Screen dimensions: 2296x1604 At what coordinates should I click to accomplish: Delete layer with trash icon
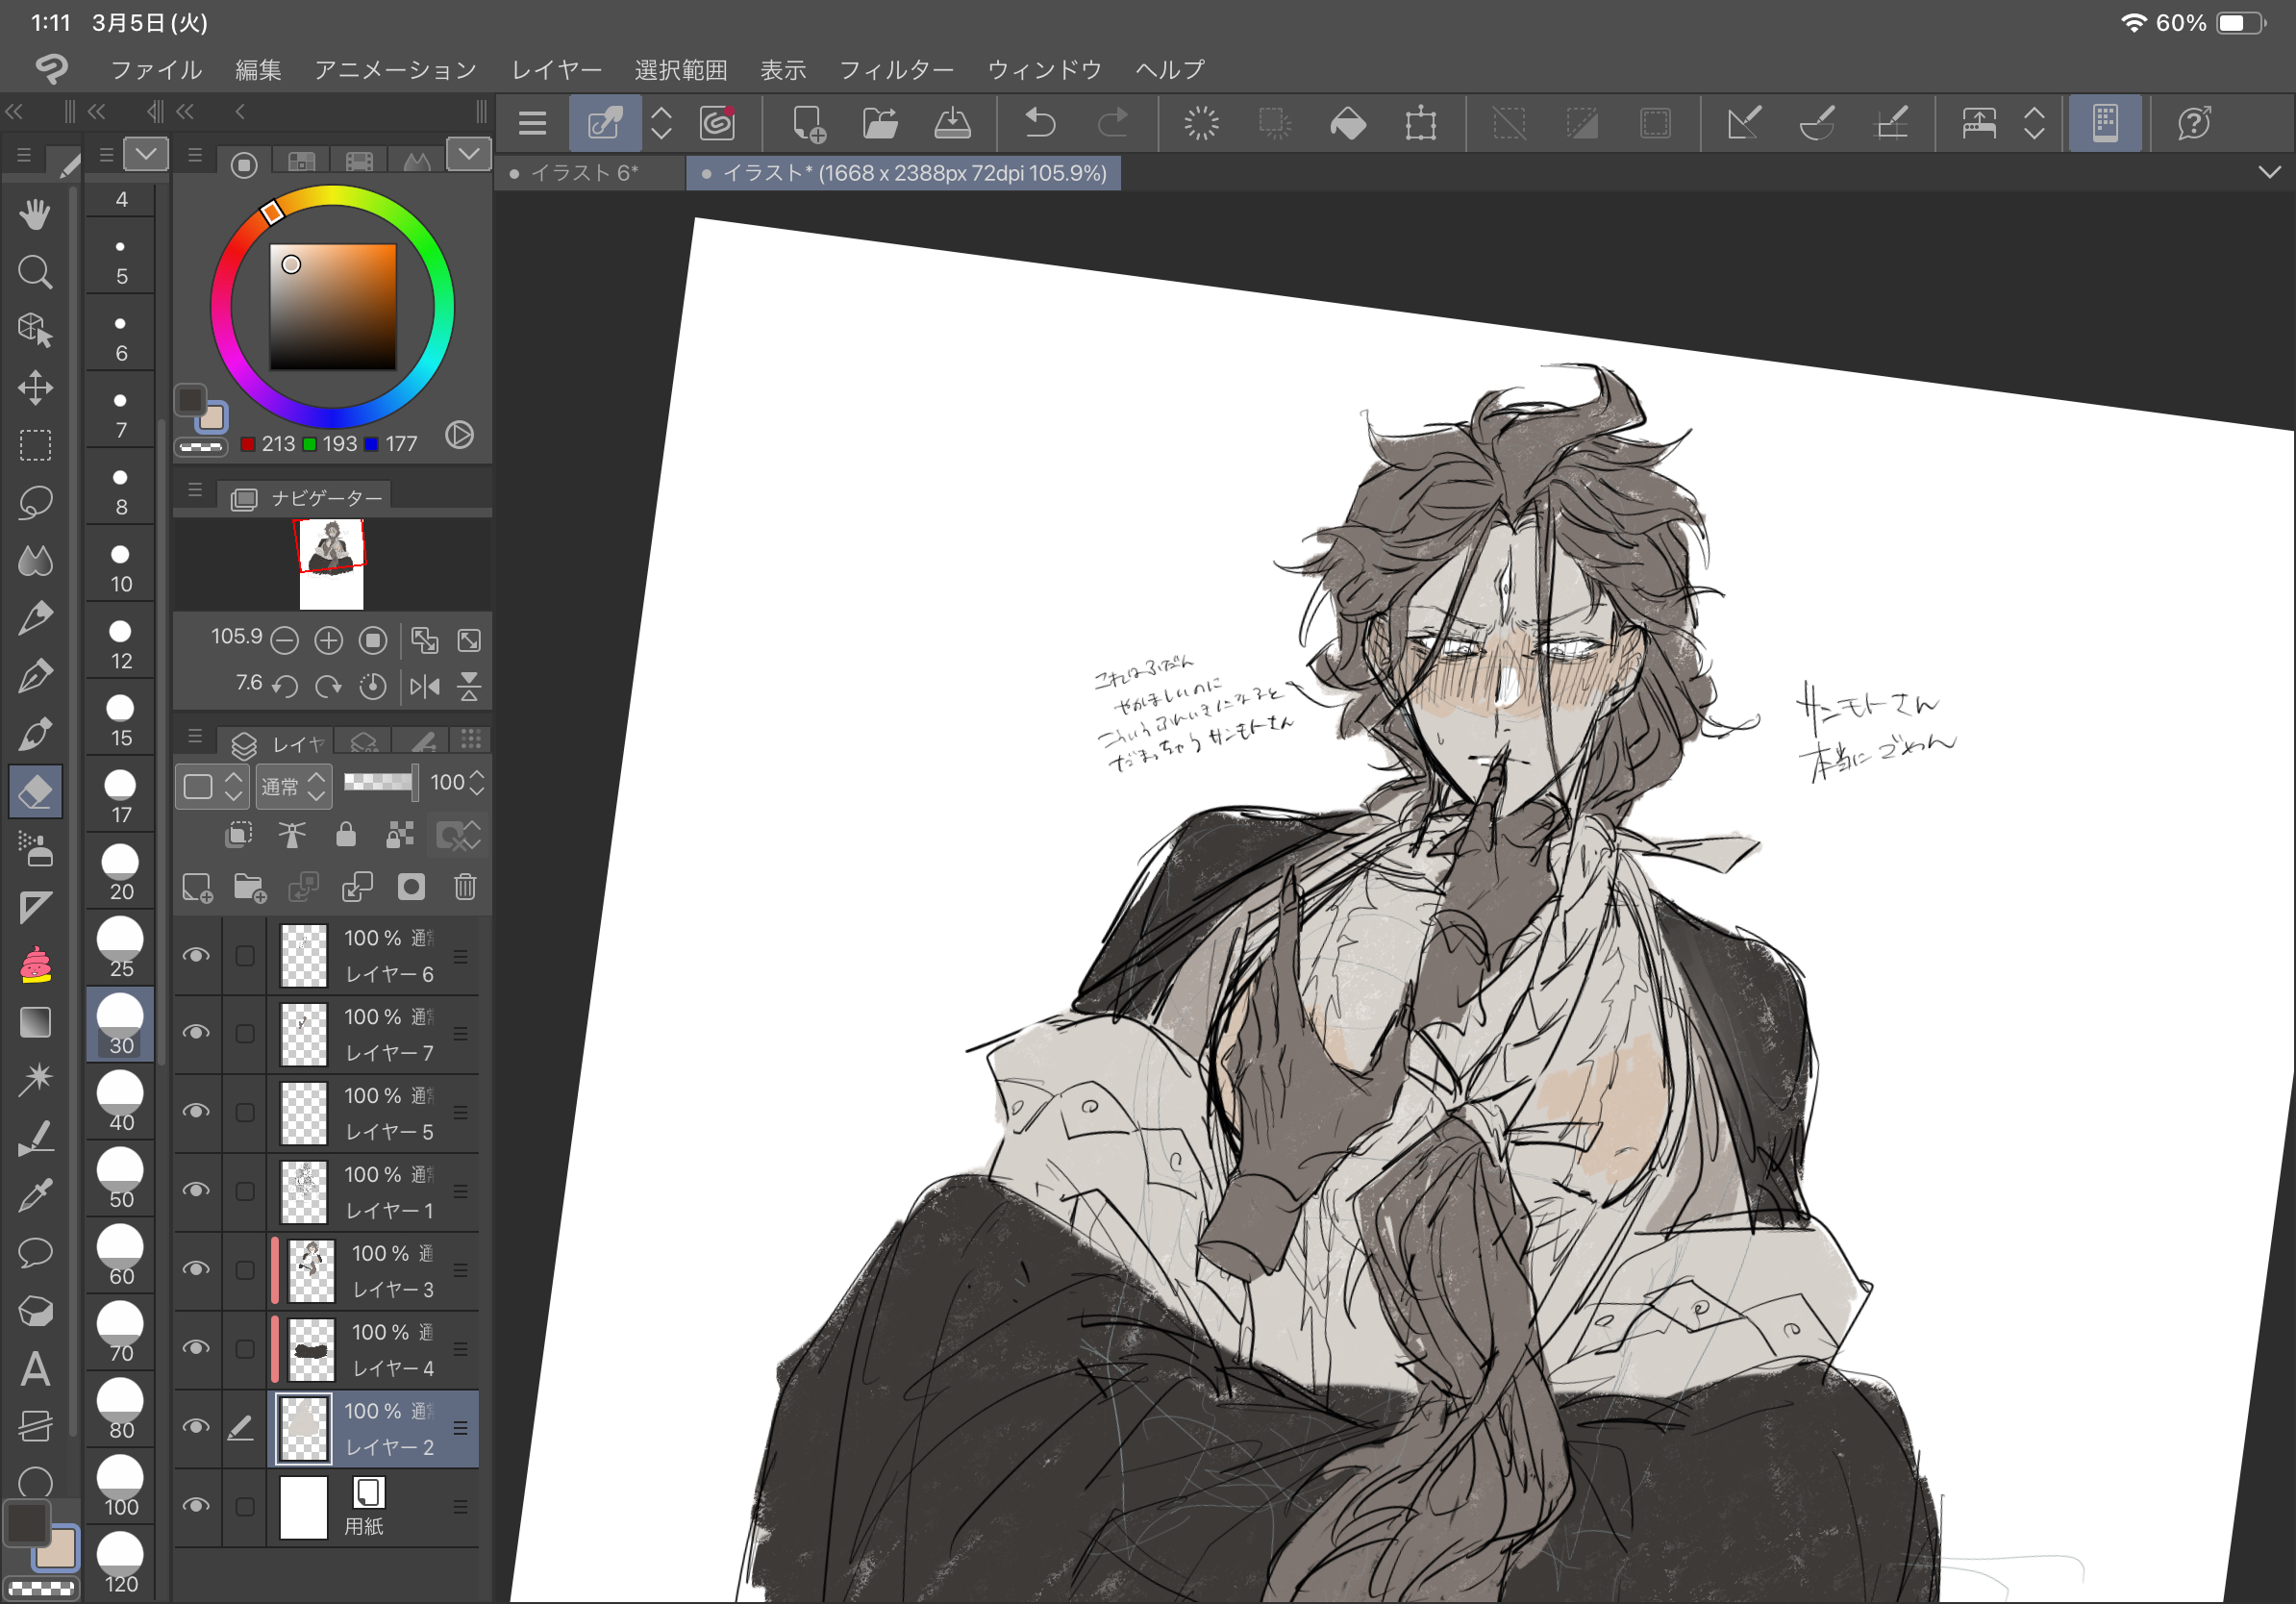tap(465, 887)
